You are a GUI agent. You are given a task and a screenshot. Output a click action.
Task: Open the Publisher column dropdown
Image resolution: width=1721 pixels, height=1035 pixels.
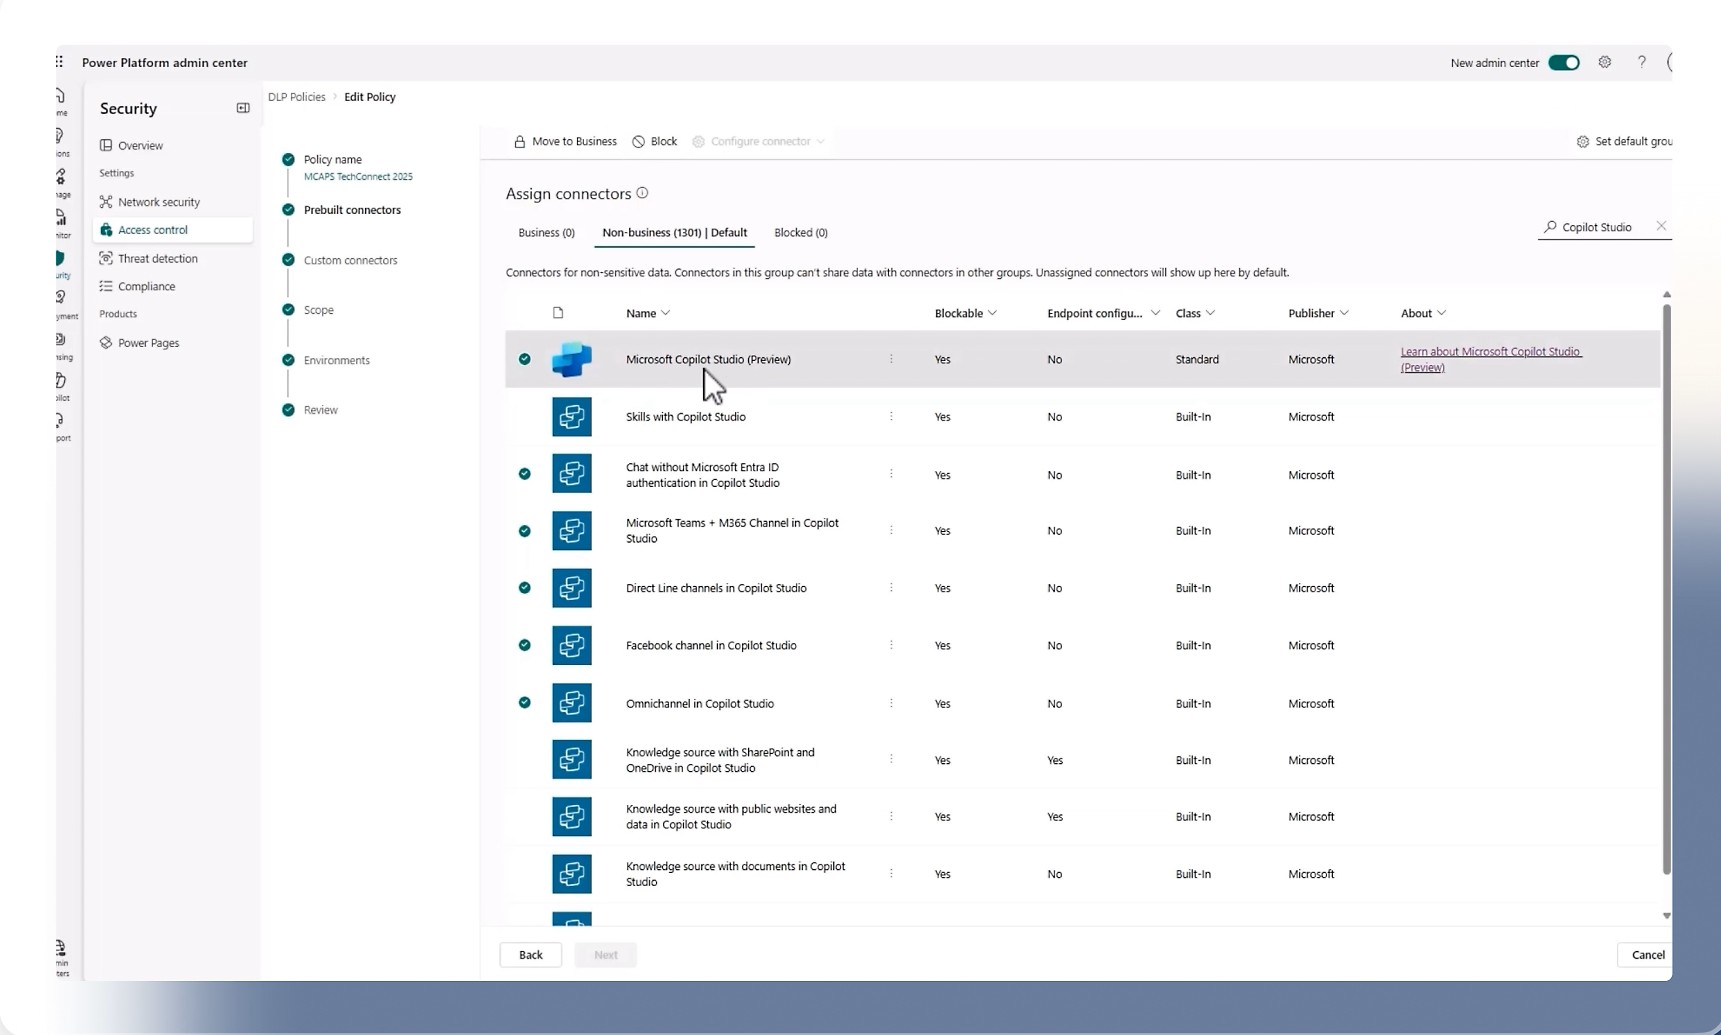pos(1344,313)
